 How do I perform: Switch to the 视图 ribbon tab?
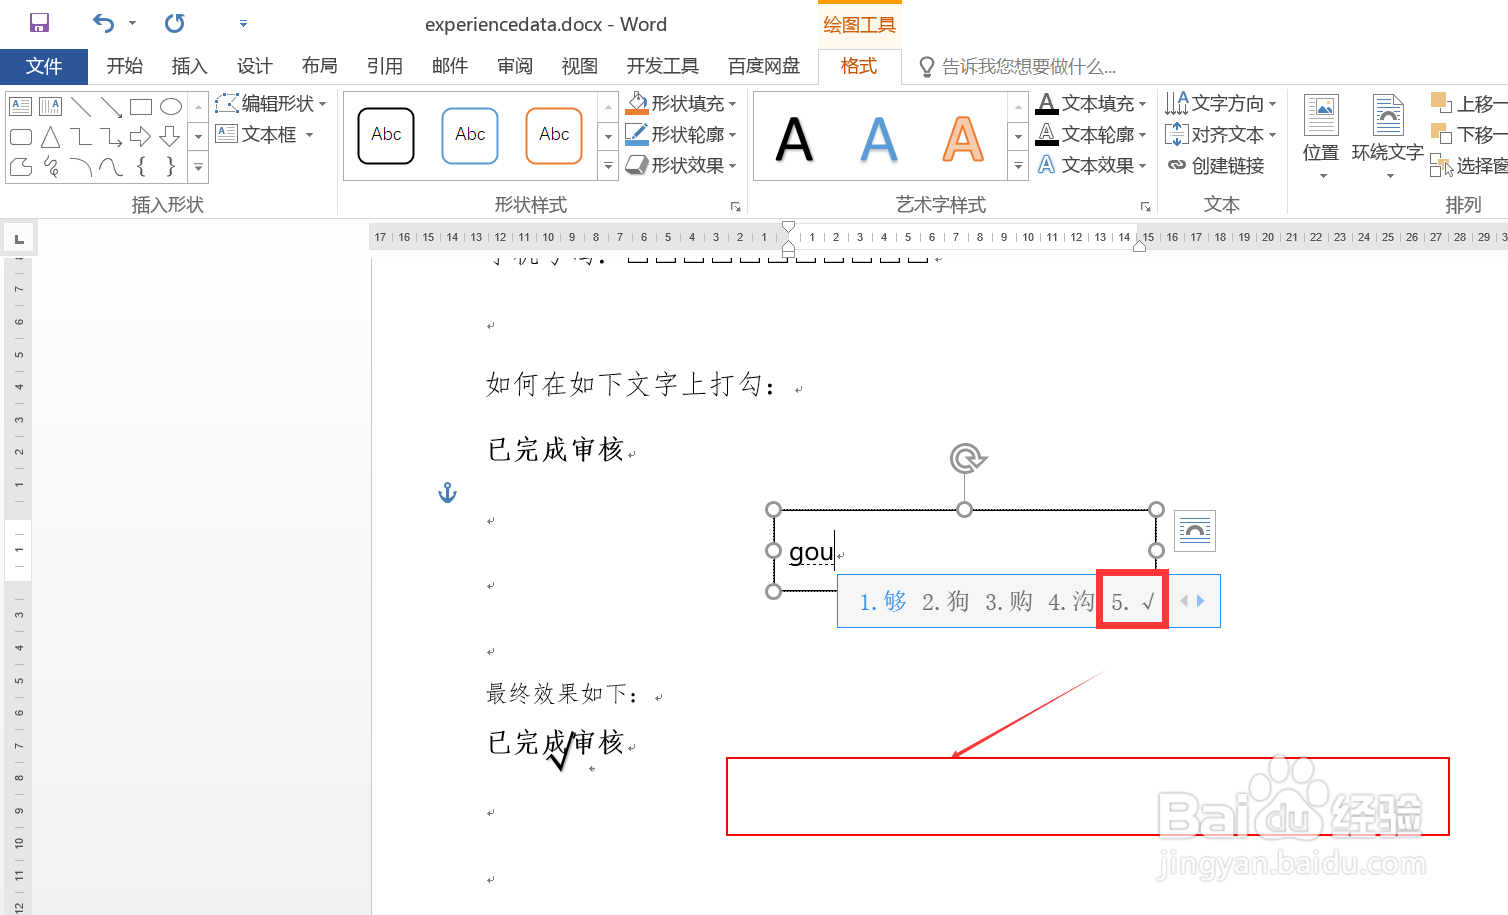579,66
